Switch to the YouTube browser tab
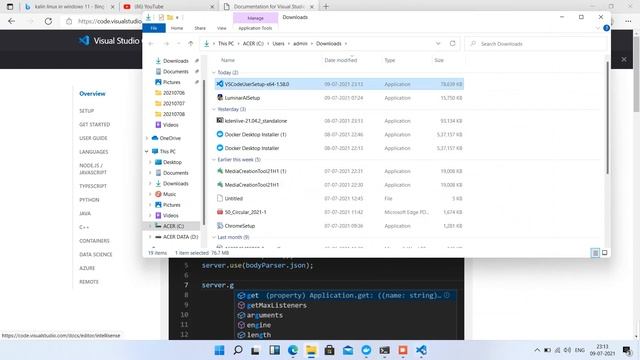 [169, 7]
